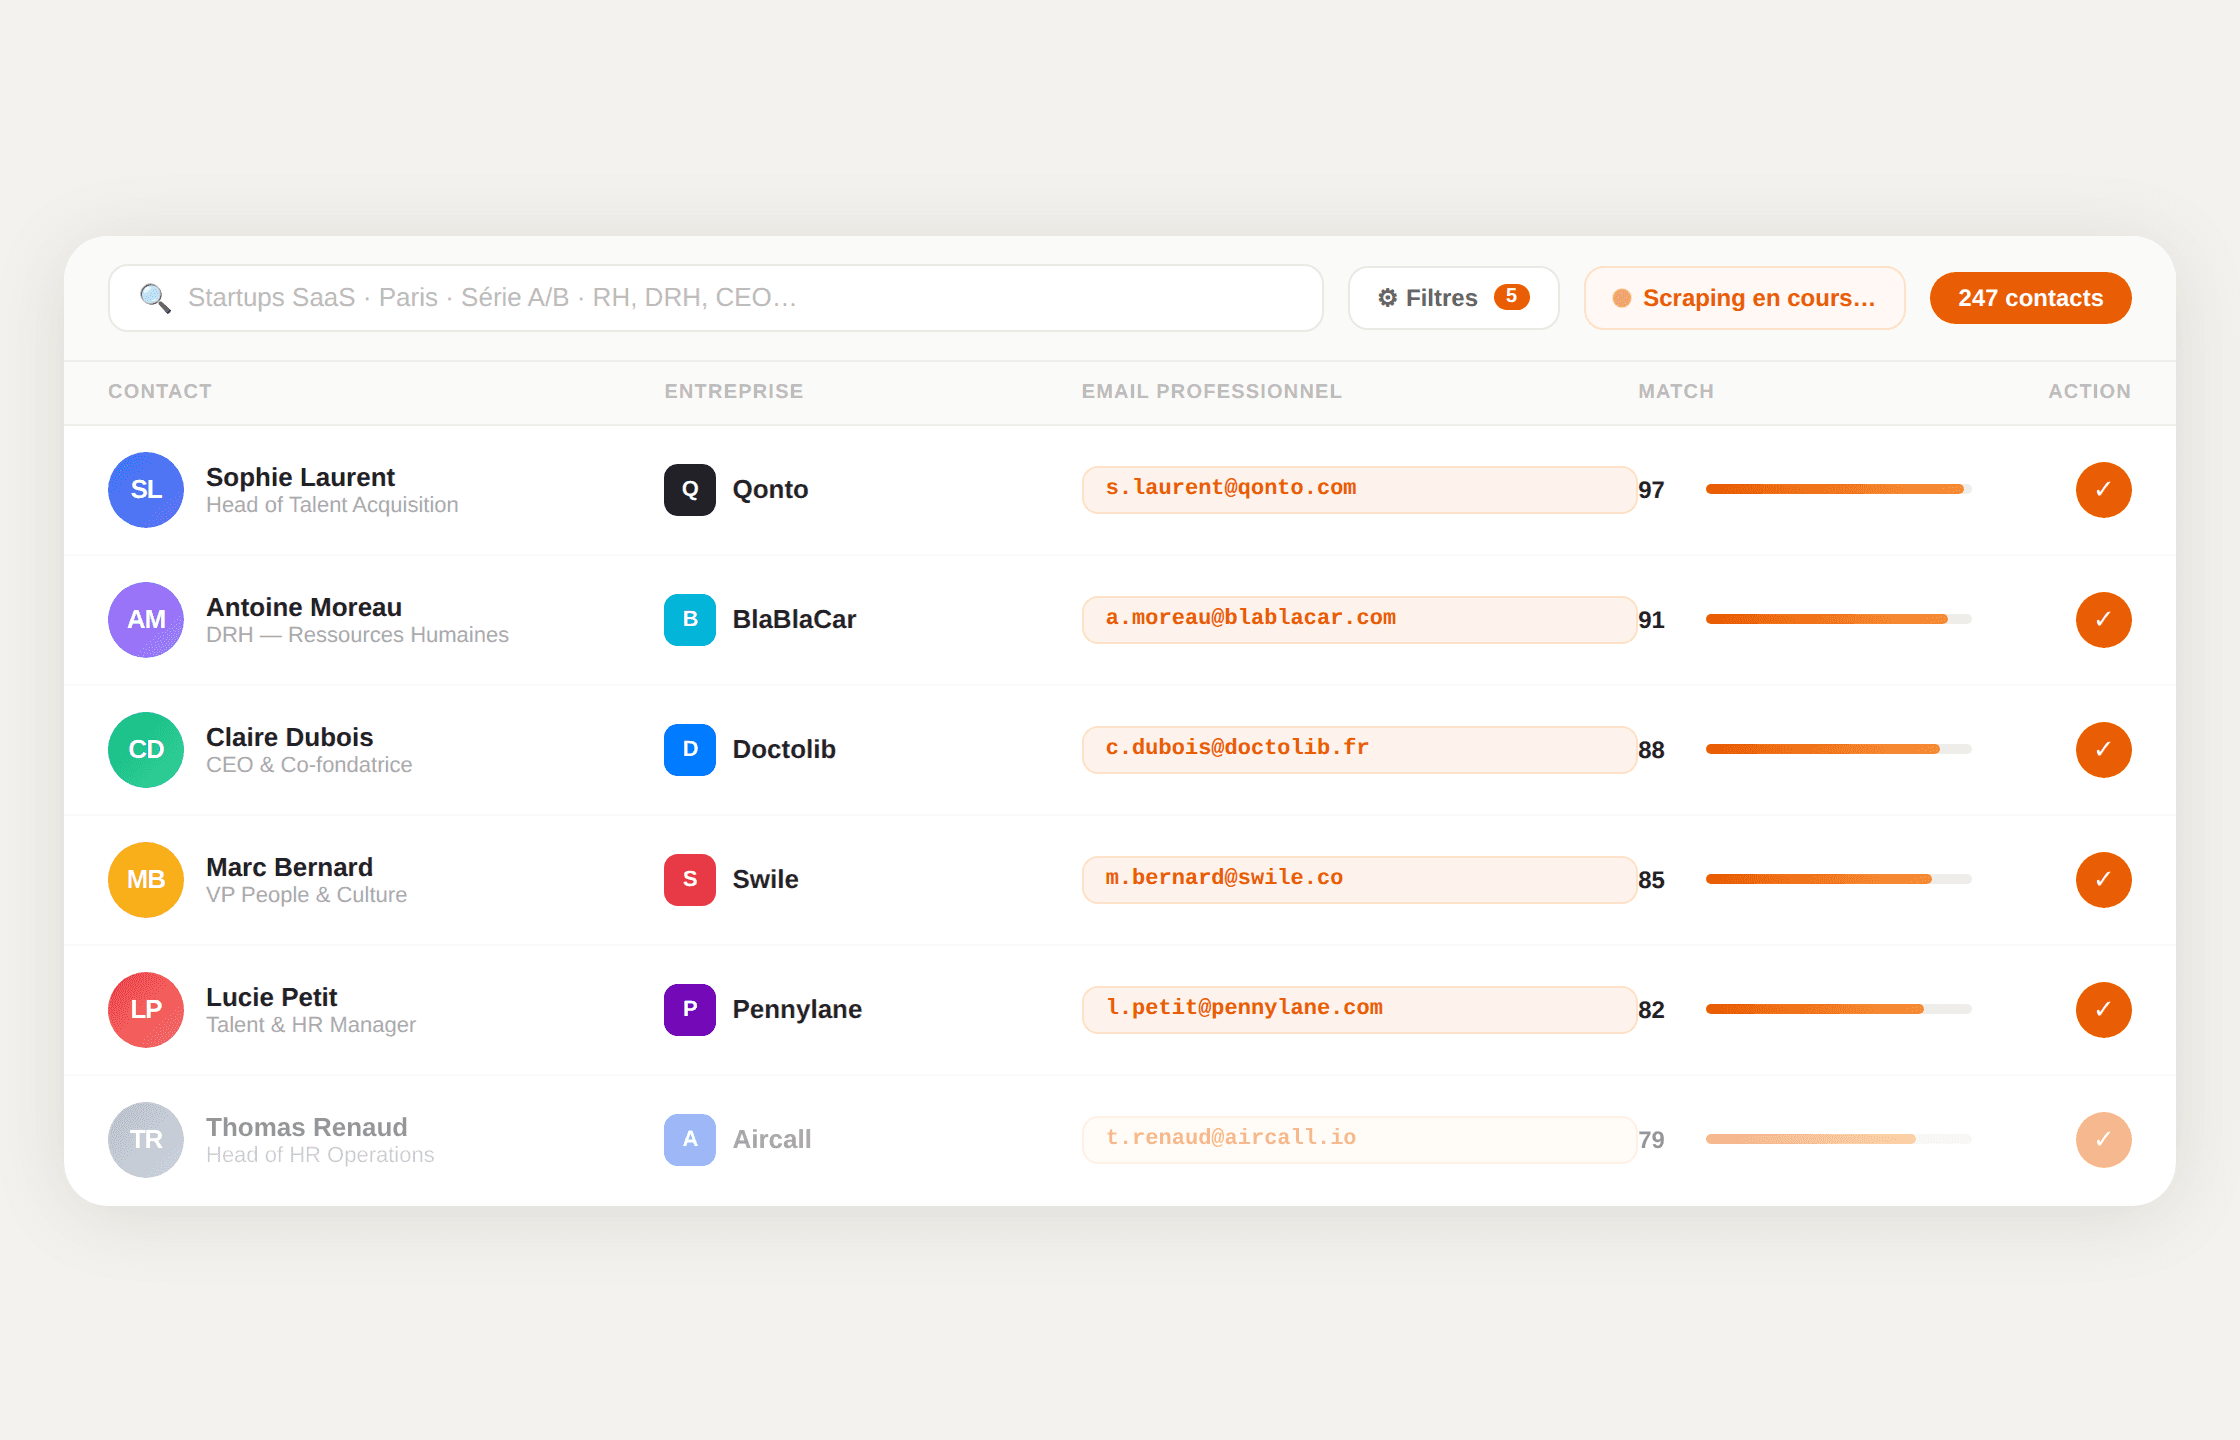
Task: Click the BlaBlaCar company logo icon
Action: click(x=689, y=620)
